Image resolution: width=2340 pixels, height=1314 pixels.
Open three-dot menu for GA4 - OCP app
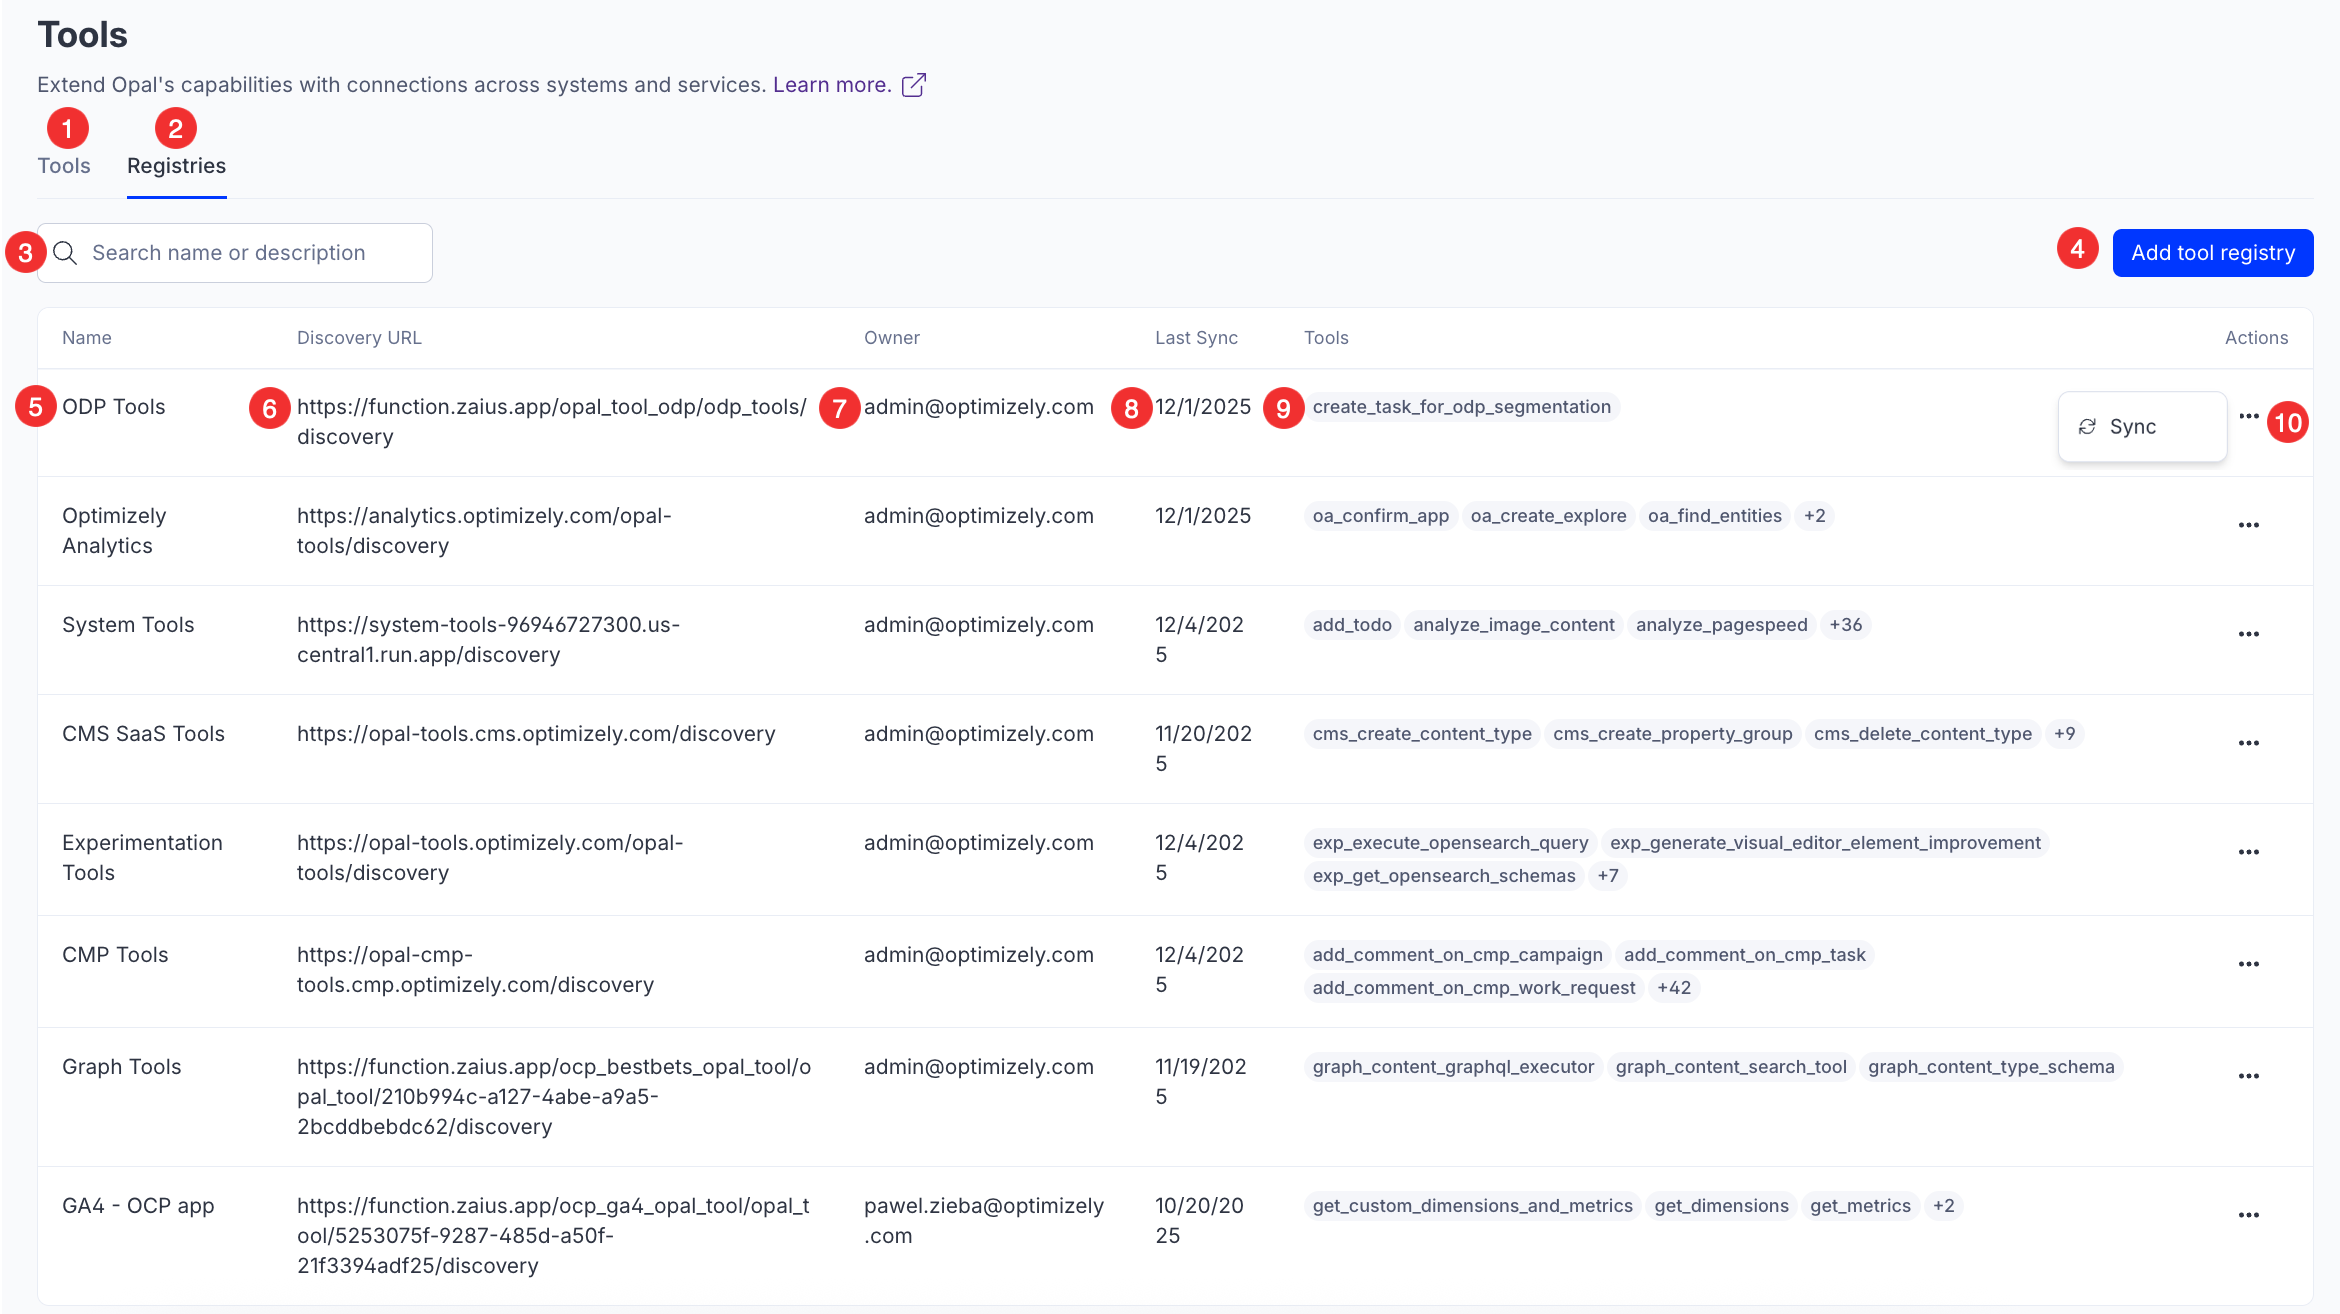pyautogui.click(x=2249, y=1215)
